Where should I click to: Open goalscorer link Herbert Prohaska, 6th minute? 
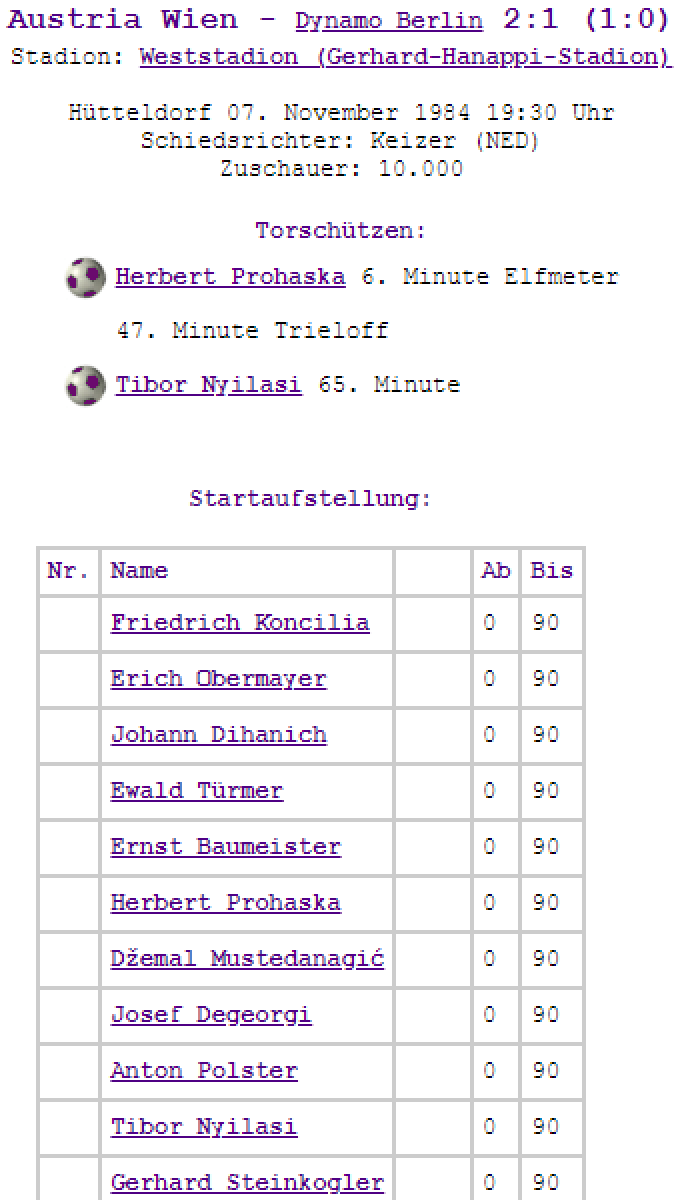(x=230, y=277)
